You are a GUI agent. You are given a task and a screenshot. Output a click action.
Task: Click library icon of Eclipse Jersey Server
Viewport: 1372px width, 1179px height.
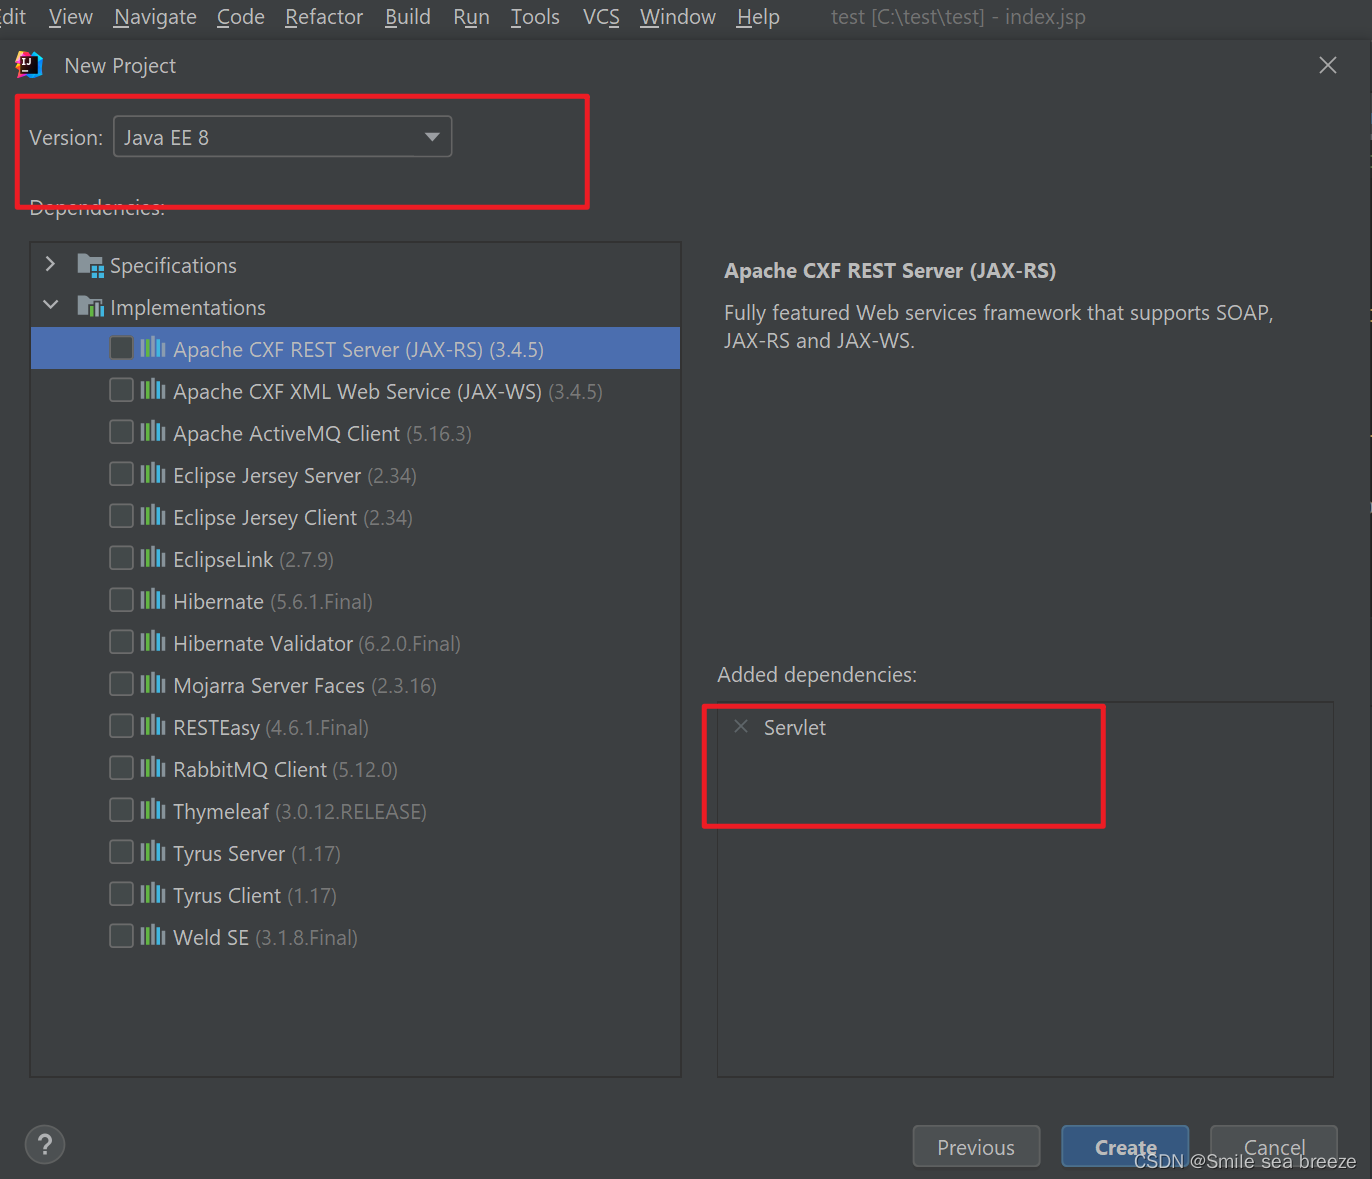[x=153, y=474]
